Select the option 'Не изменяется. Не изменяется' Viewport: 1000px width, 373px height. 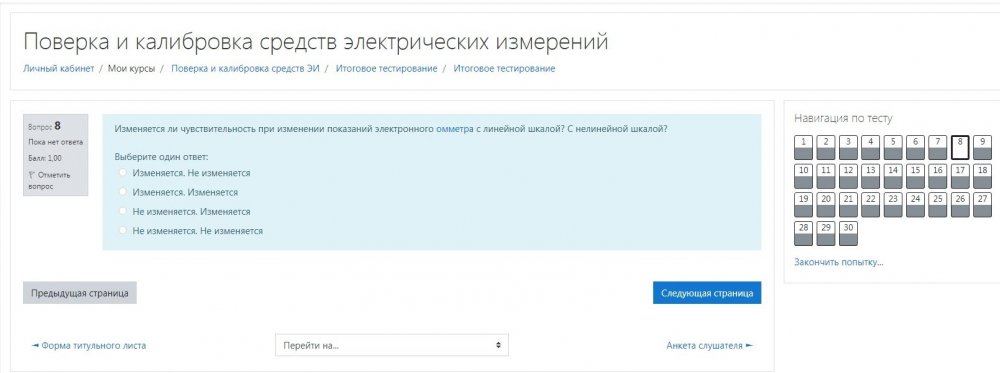(x=122, y=231)
